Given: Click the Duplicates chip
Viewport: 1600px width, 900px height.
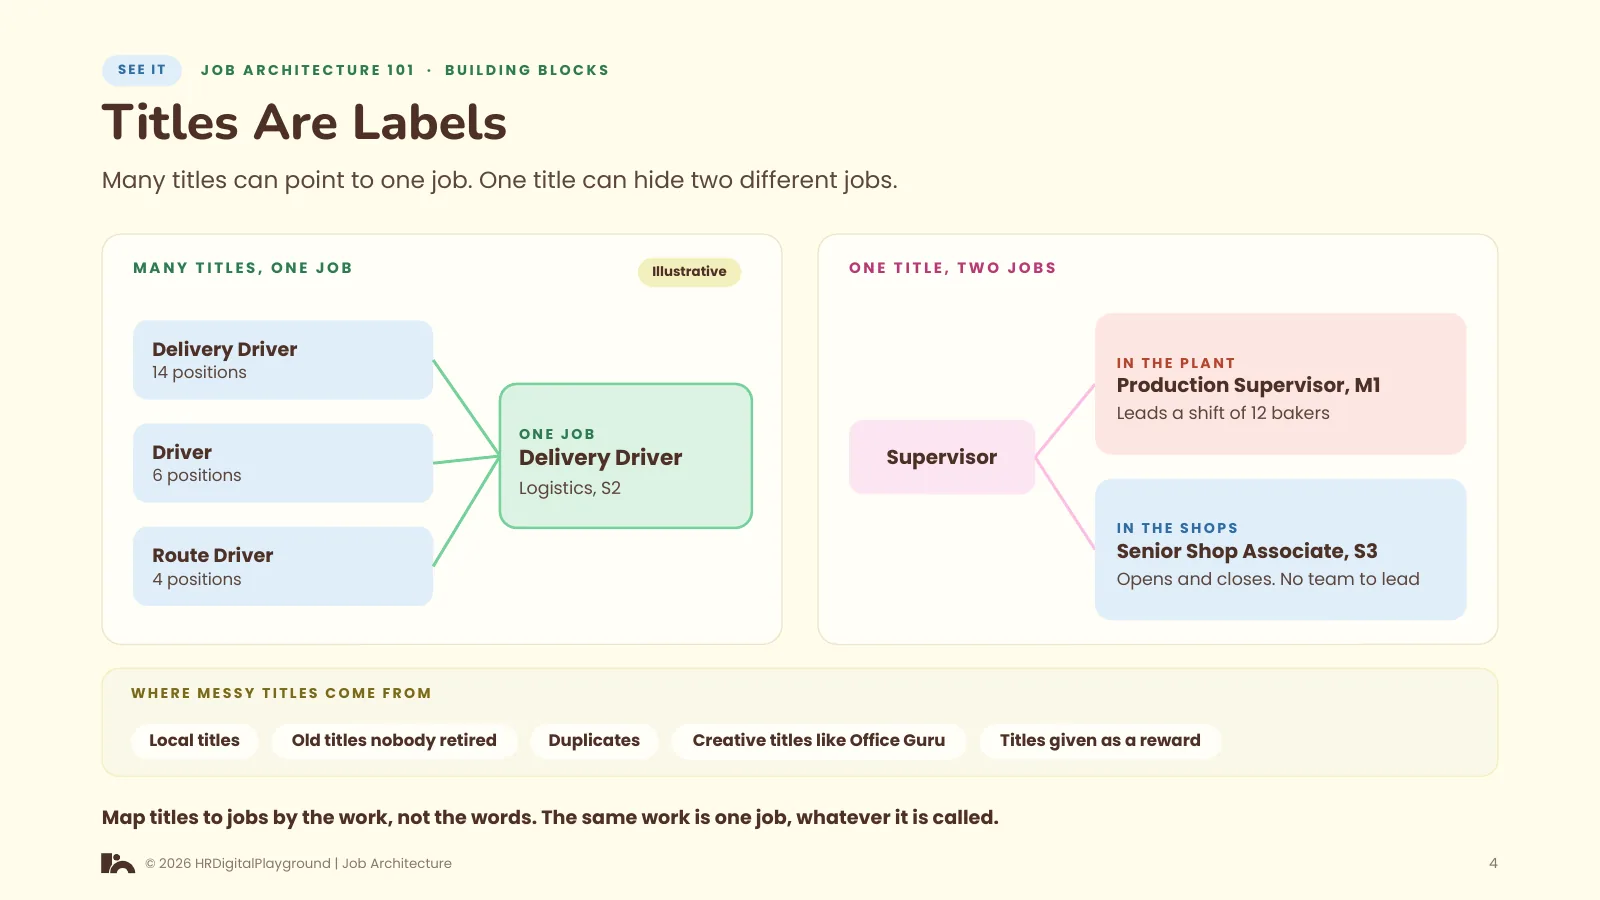Looking at the screenshot, I should point(594,741).
